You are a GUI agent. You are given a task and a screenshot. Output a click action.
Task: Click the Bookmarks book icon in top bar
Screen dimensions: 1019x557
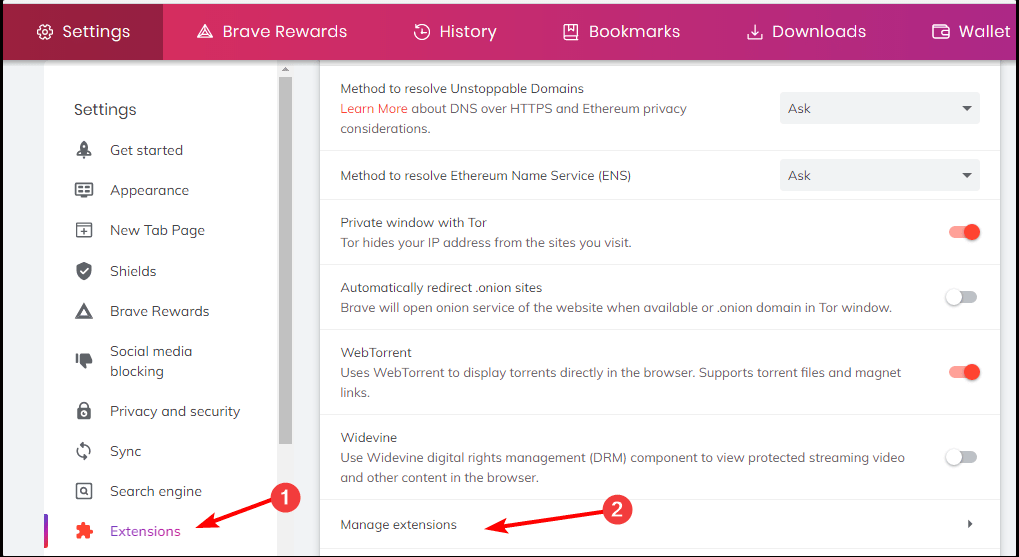pyautogui.click(x=571, y=32)
